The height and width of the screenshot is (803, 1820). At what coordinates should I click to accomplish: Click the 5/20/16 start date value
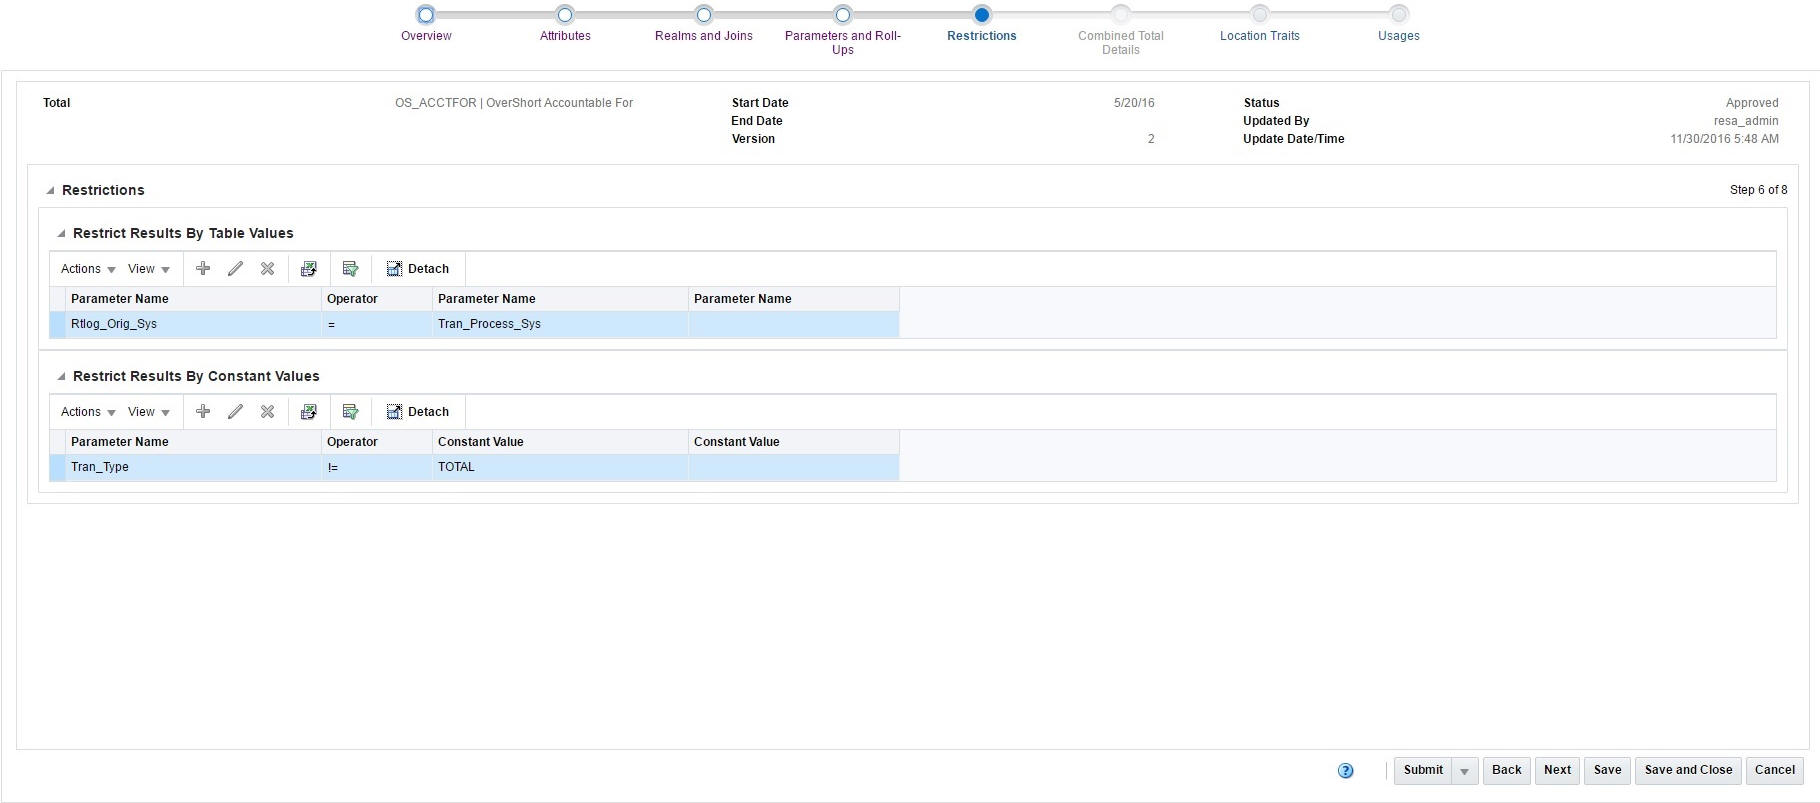1134,103
